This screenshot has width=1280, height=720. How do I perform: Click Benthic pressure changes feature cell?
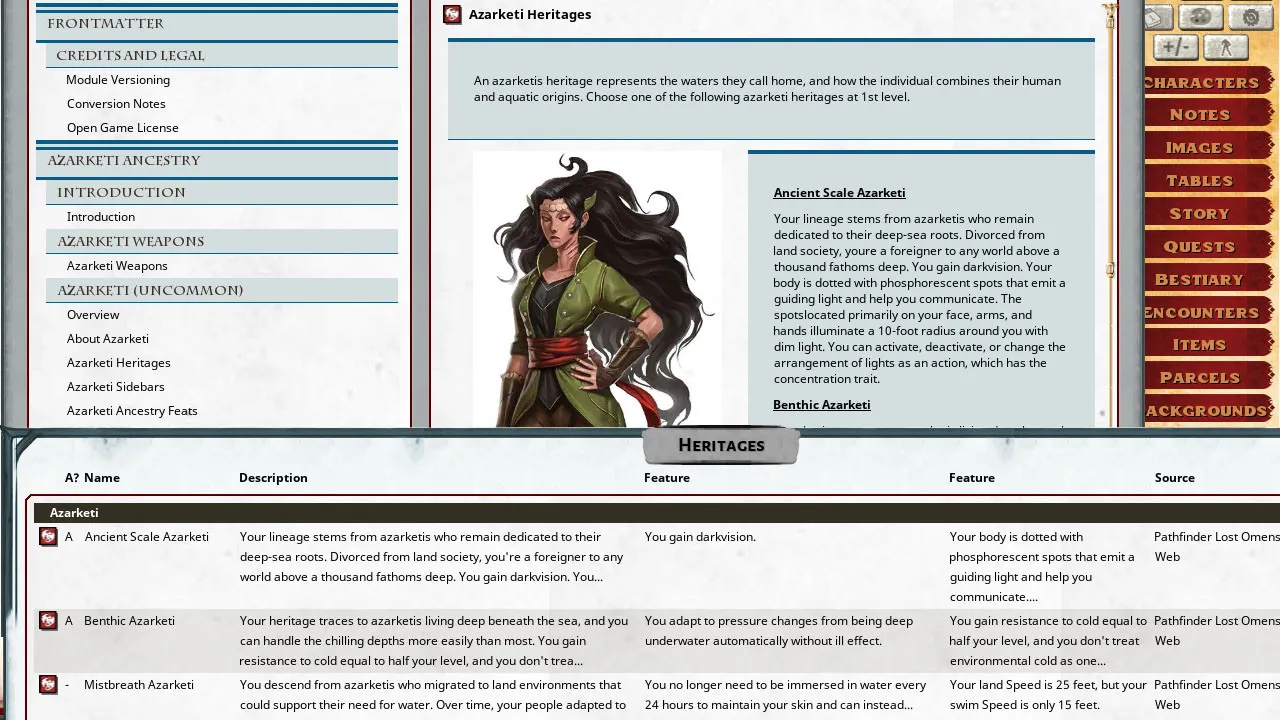pyautogui.click(x=780, y=631)
